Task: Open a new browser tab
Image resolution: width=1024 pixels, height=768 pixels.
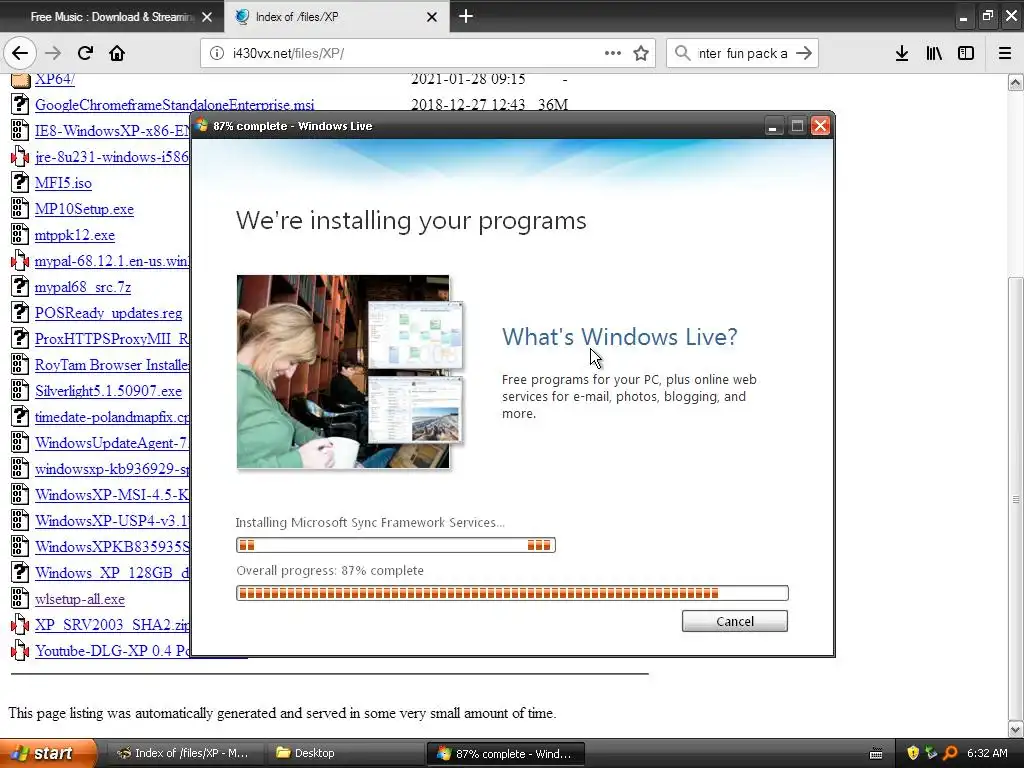Action: [466, 16]
